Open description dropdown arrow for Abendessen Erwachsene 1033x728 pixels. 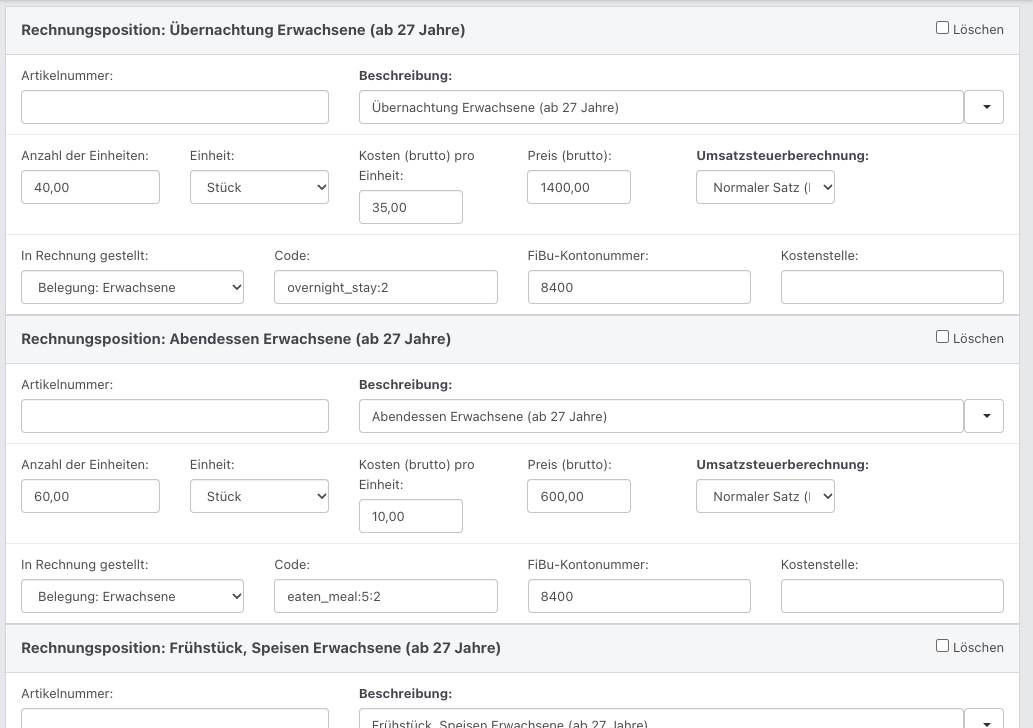[x=984, y=416]
